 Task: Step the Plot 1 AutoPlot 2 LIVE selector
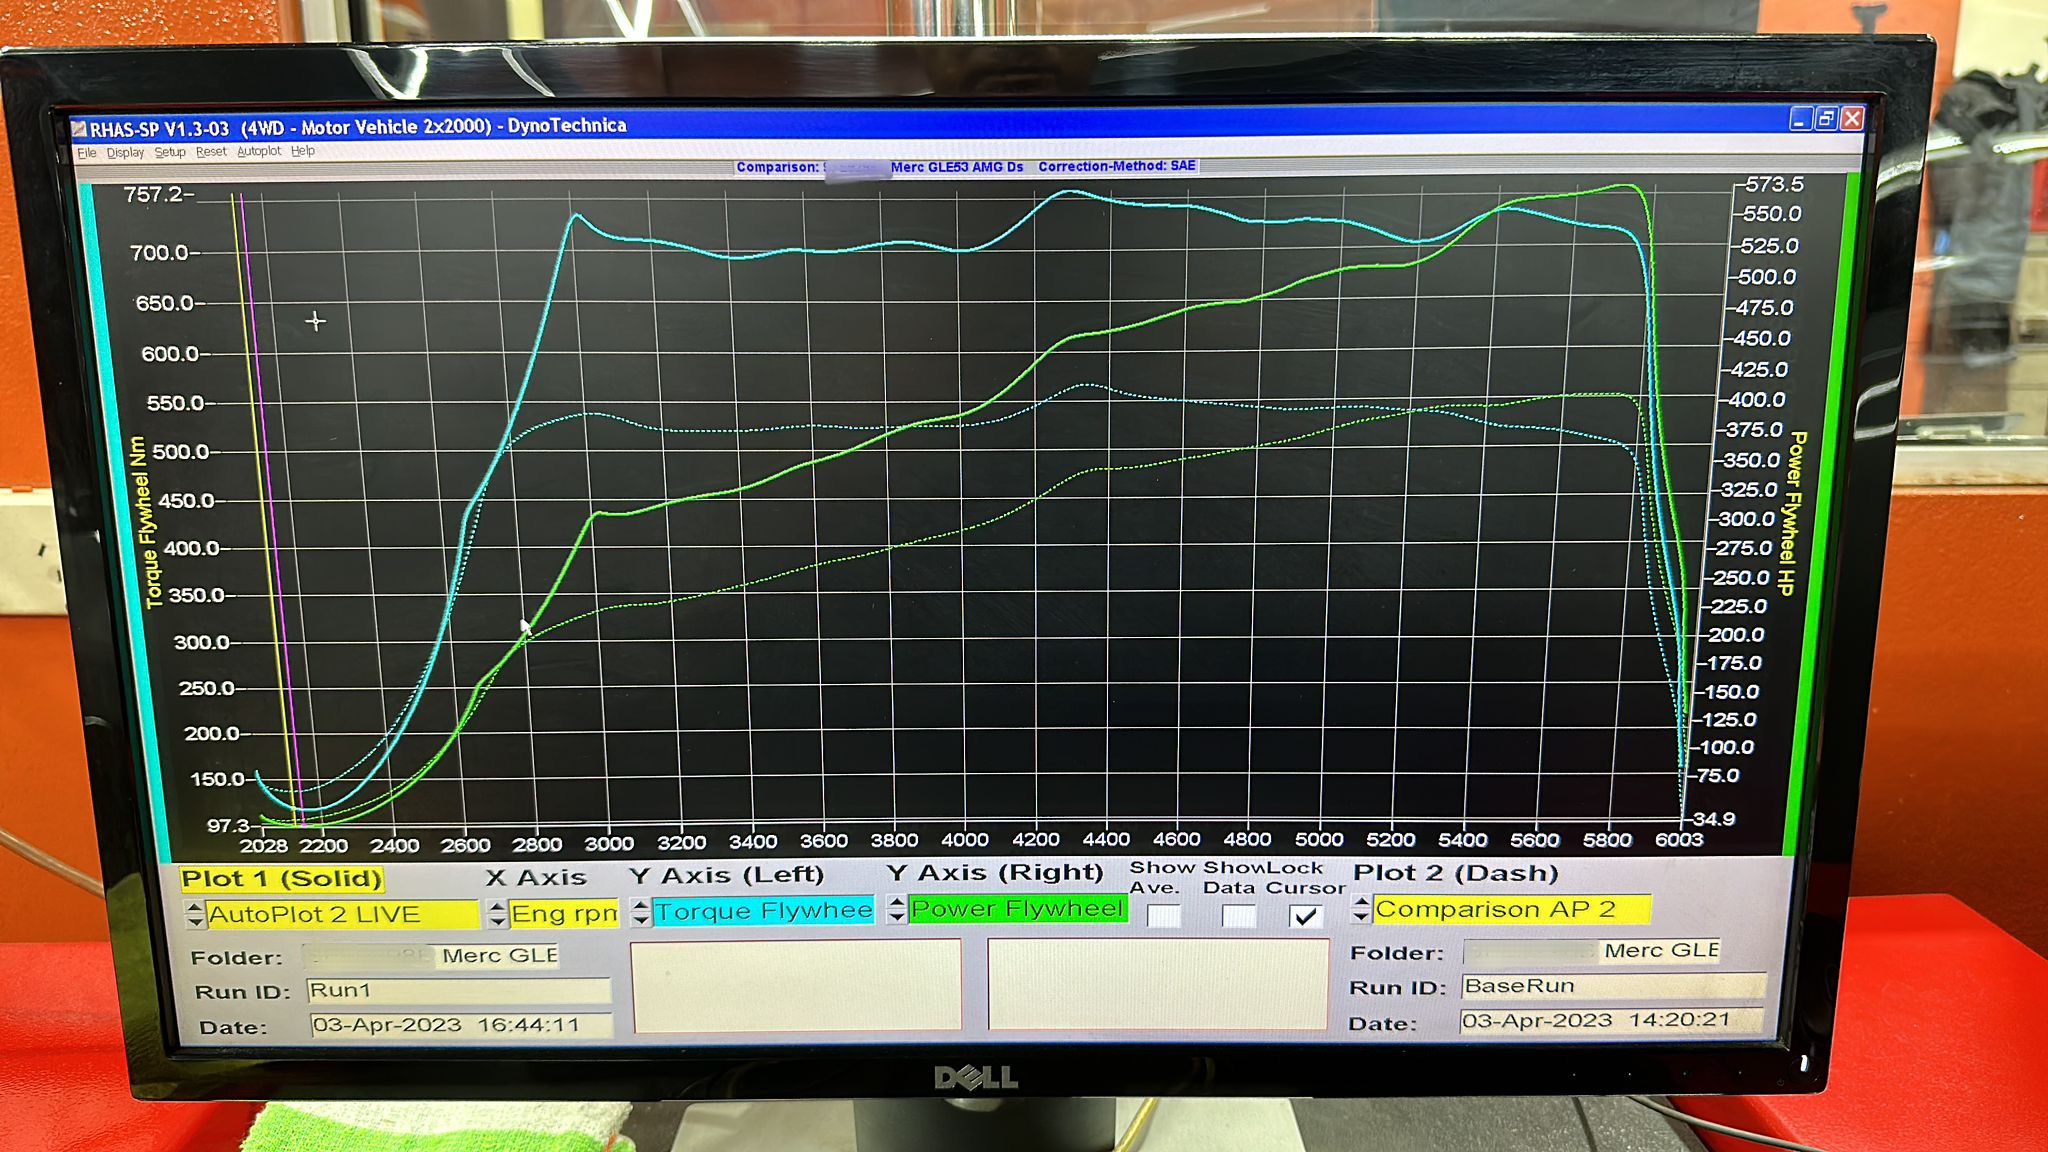[x=195, y=914]
